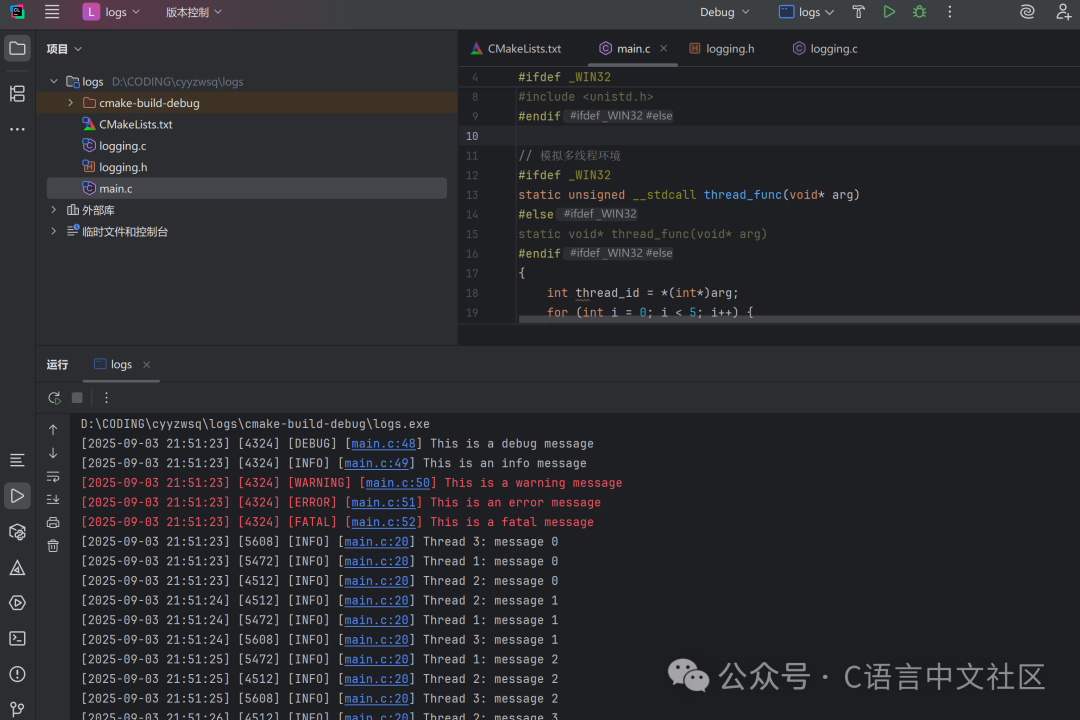Open add collaborator icon
This screenshot has width=1080, height=720.
point(1063,12)
